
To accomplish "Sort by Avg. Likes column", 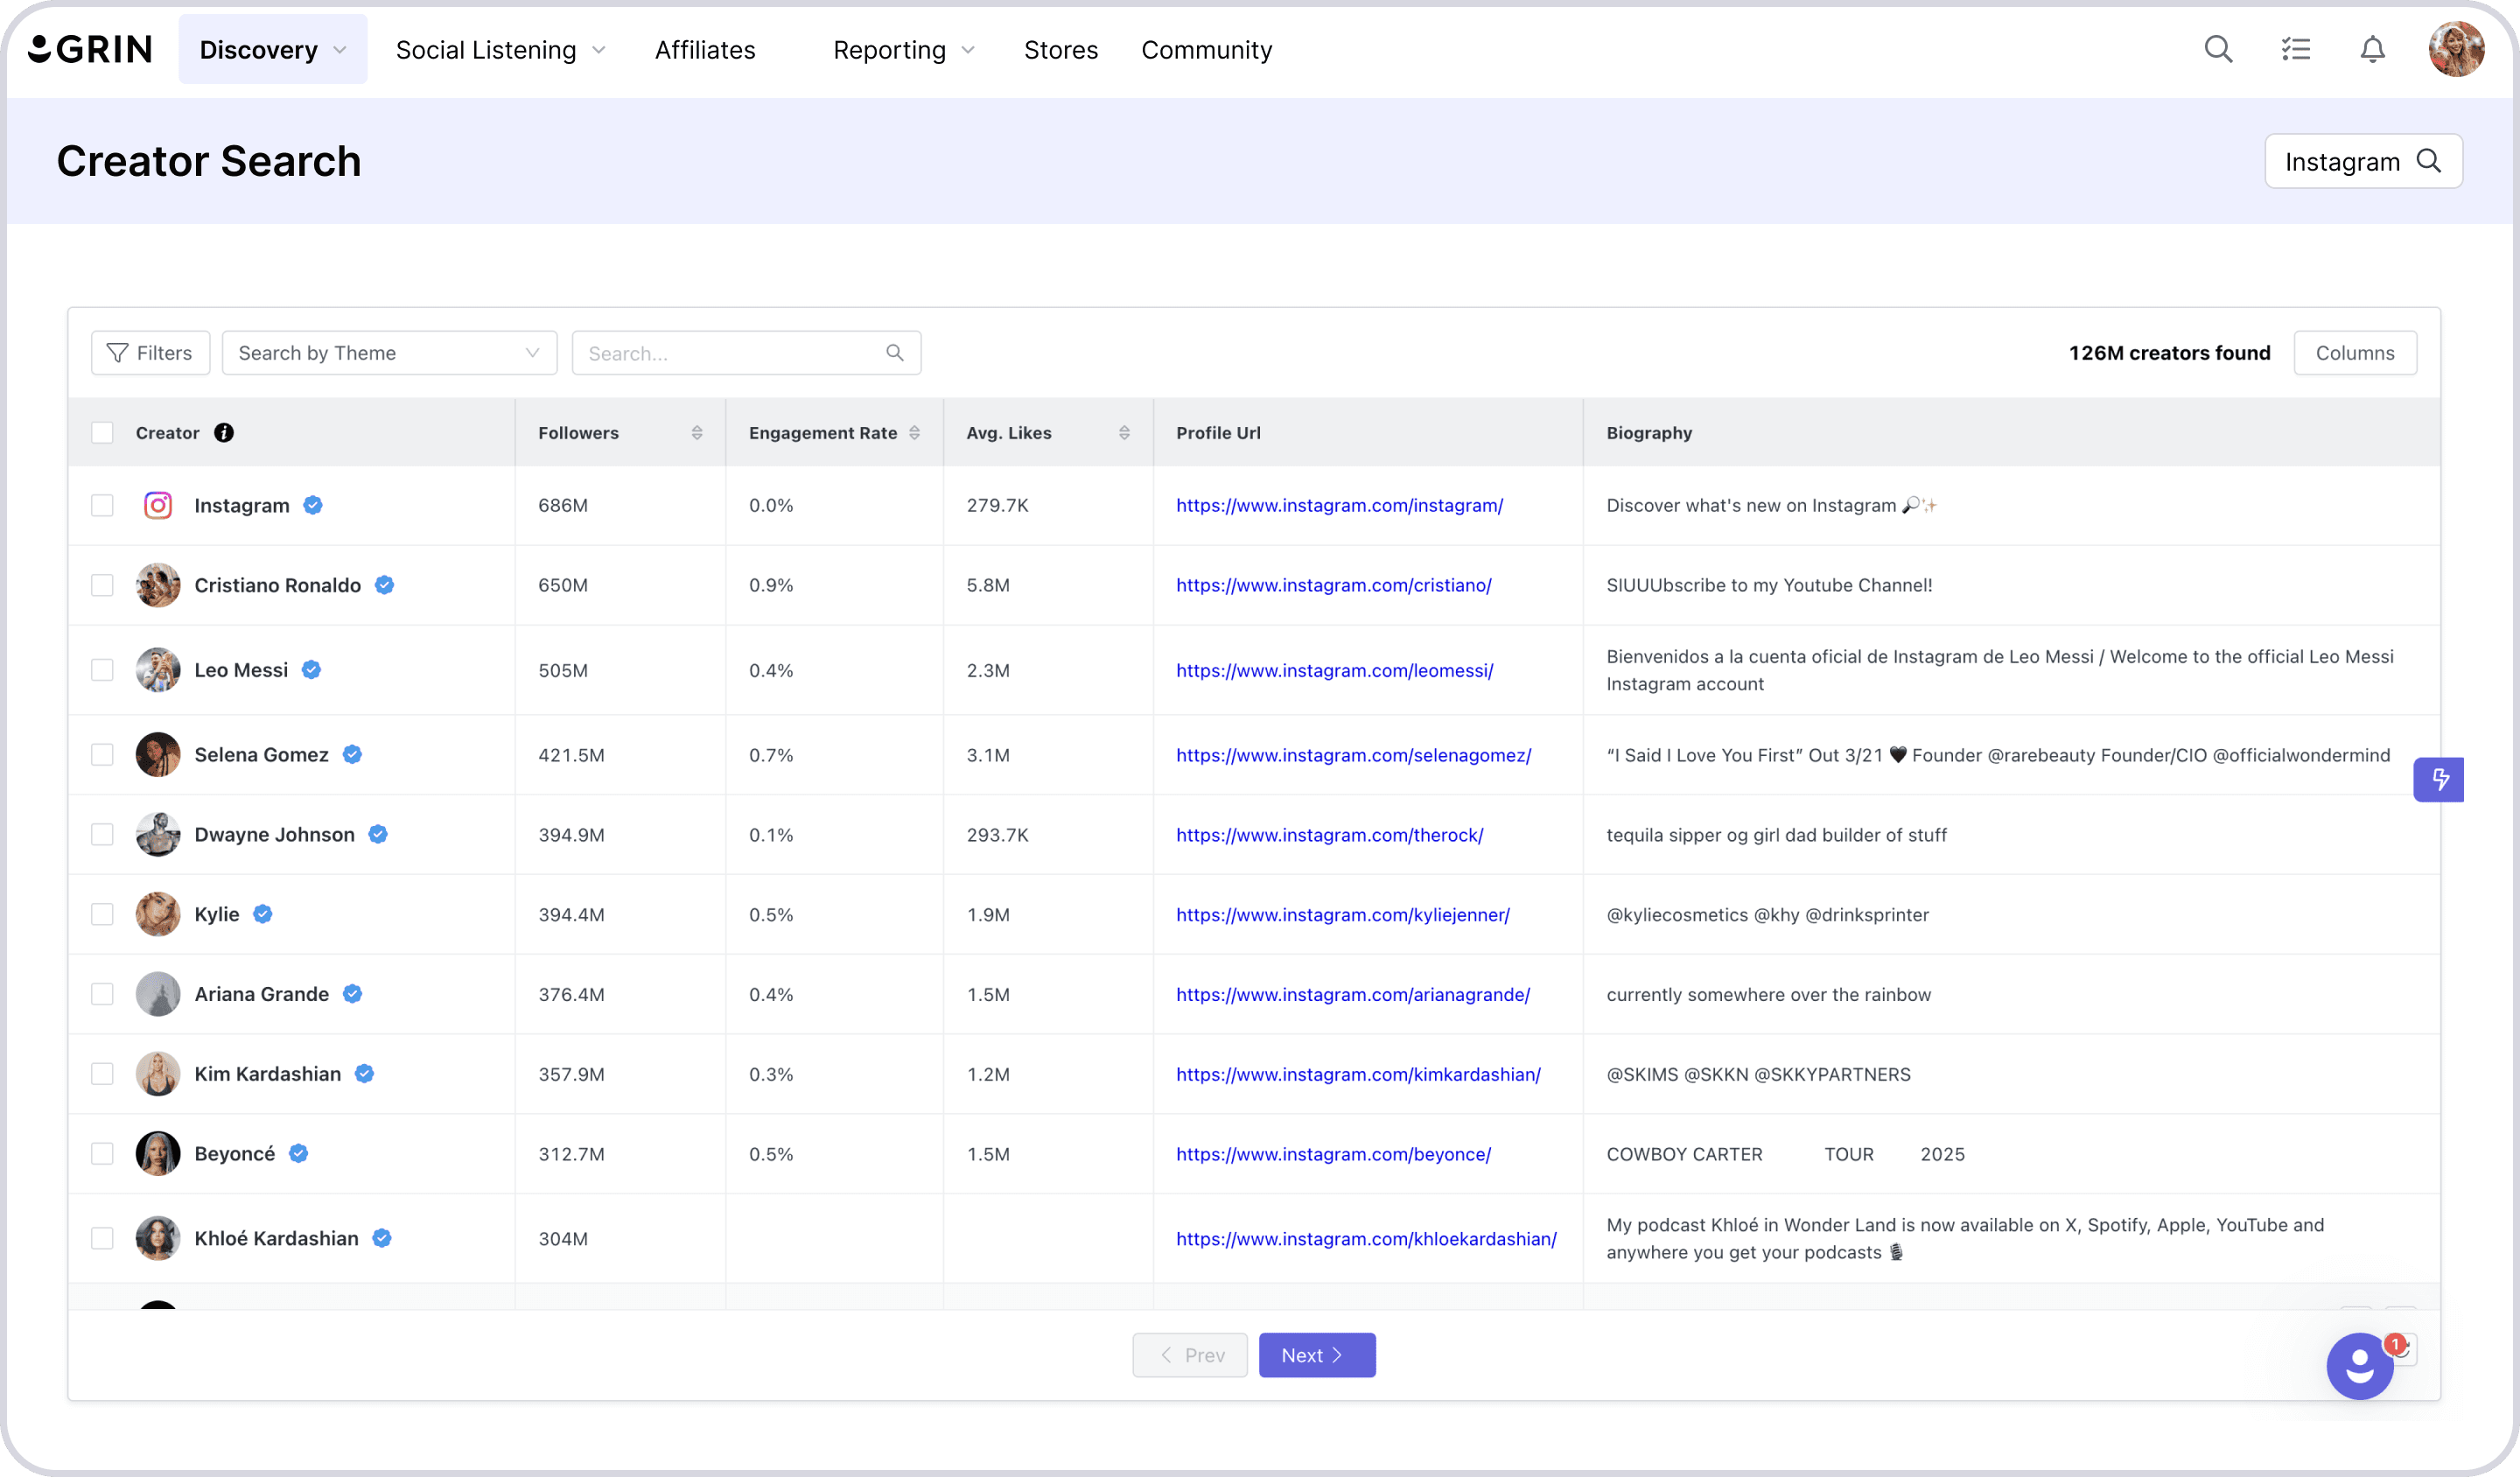I will (x=1124, y=433).
